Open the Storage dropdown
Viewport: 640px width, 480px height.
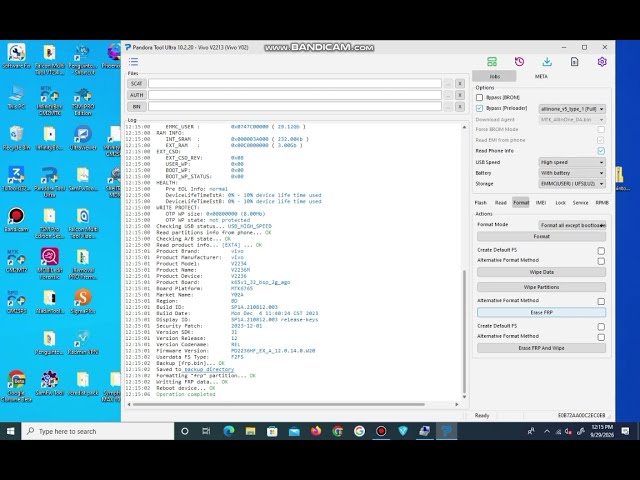pos(572,184)
